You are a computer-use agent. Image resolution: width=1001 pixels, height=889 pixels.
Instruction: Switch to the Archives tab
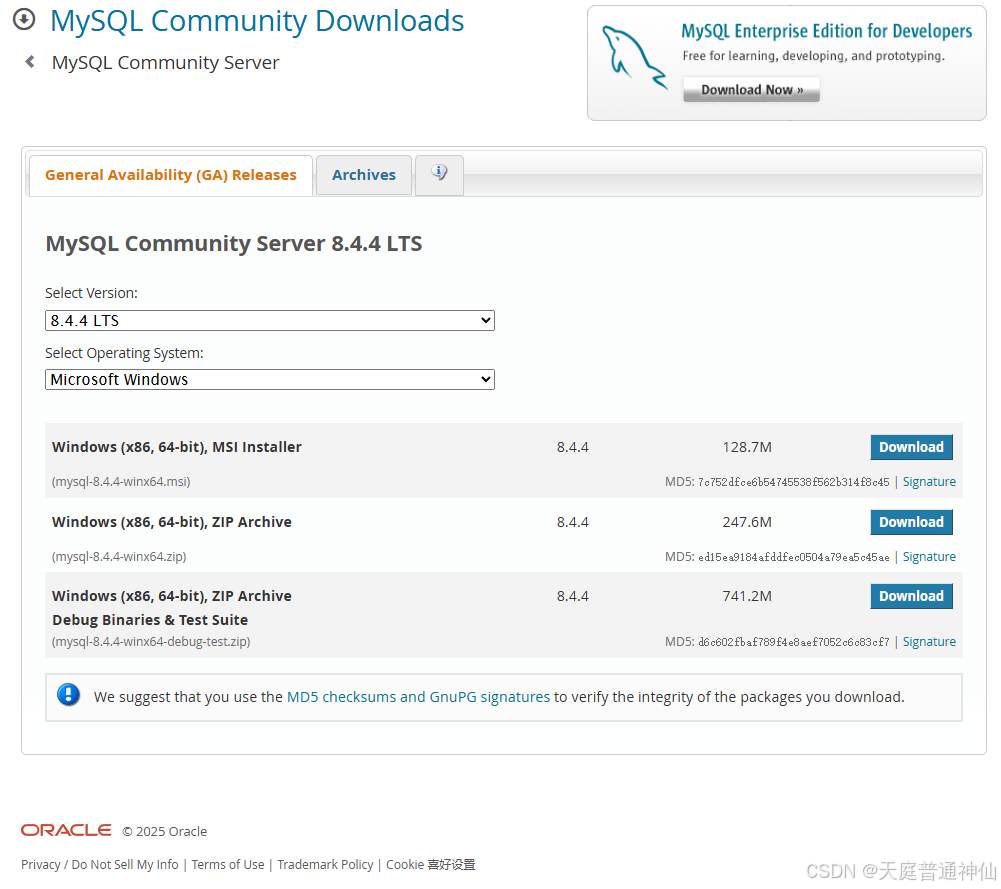363,174
